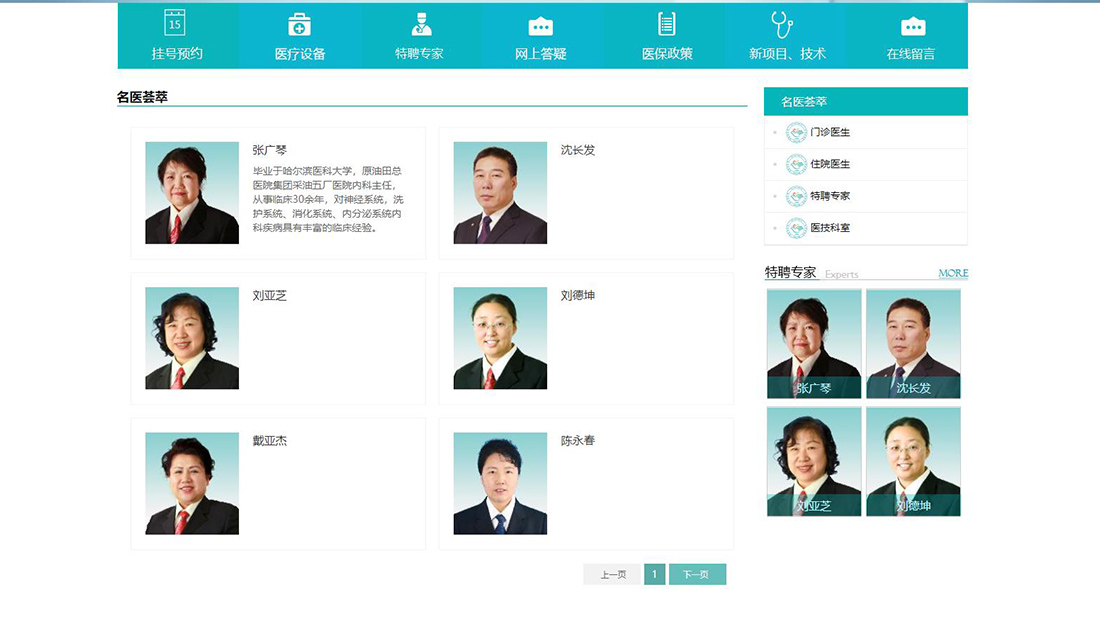Open the speech bubble icon for 网上答疑

click(541, 25)
